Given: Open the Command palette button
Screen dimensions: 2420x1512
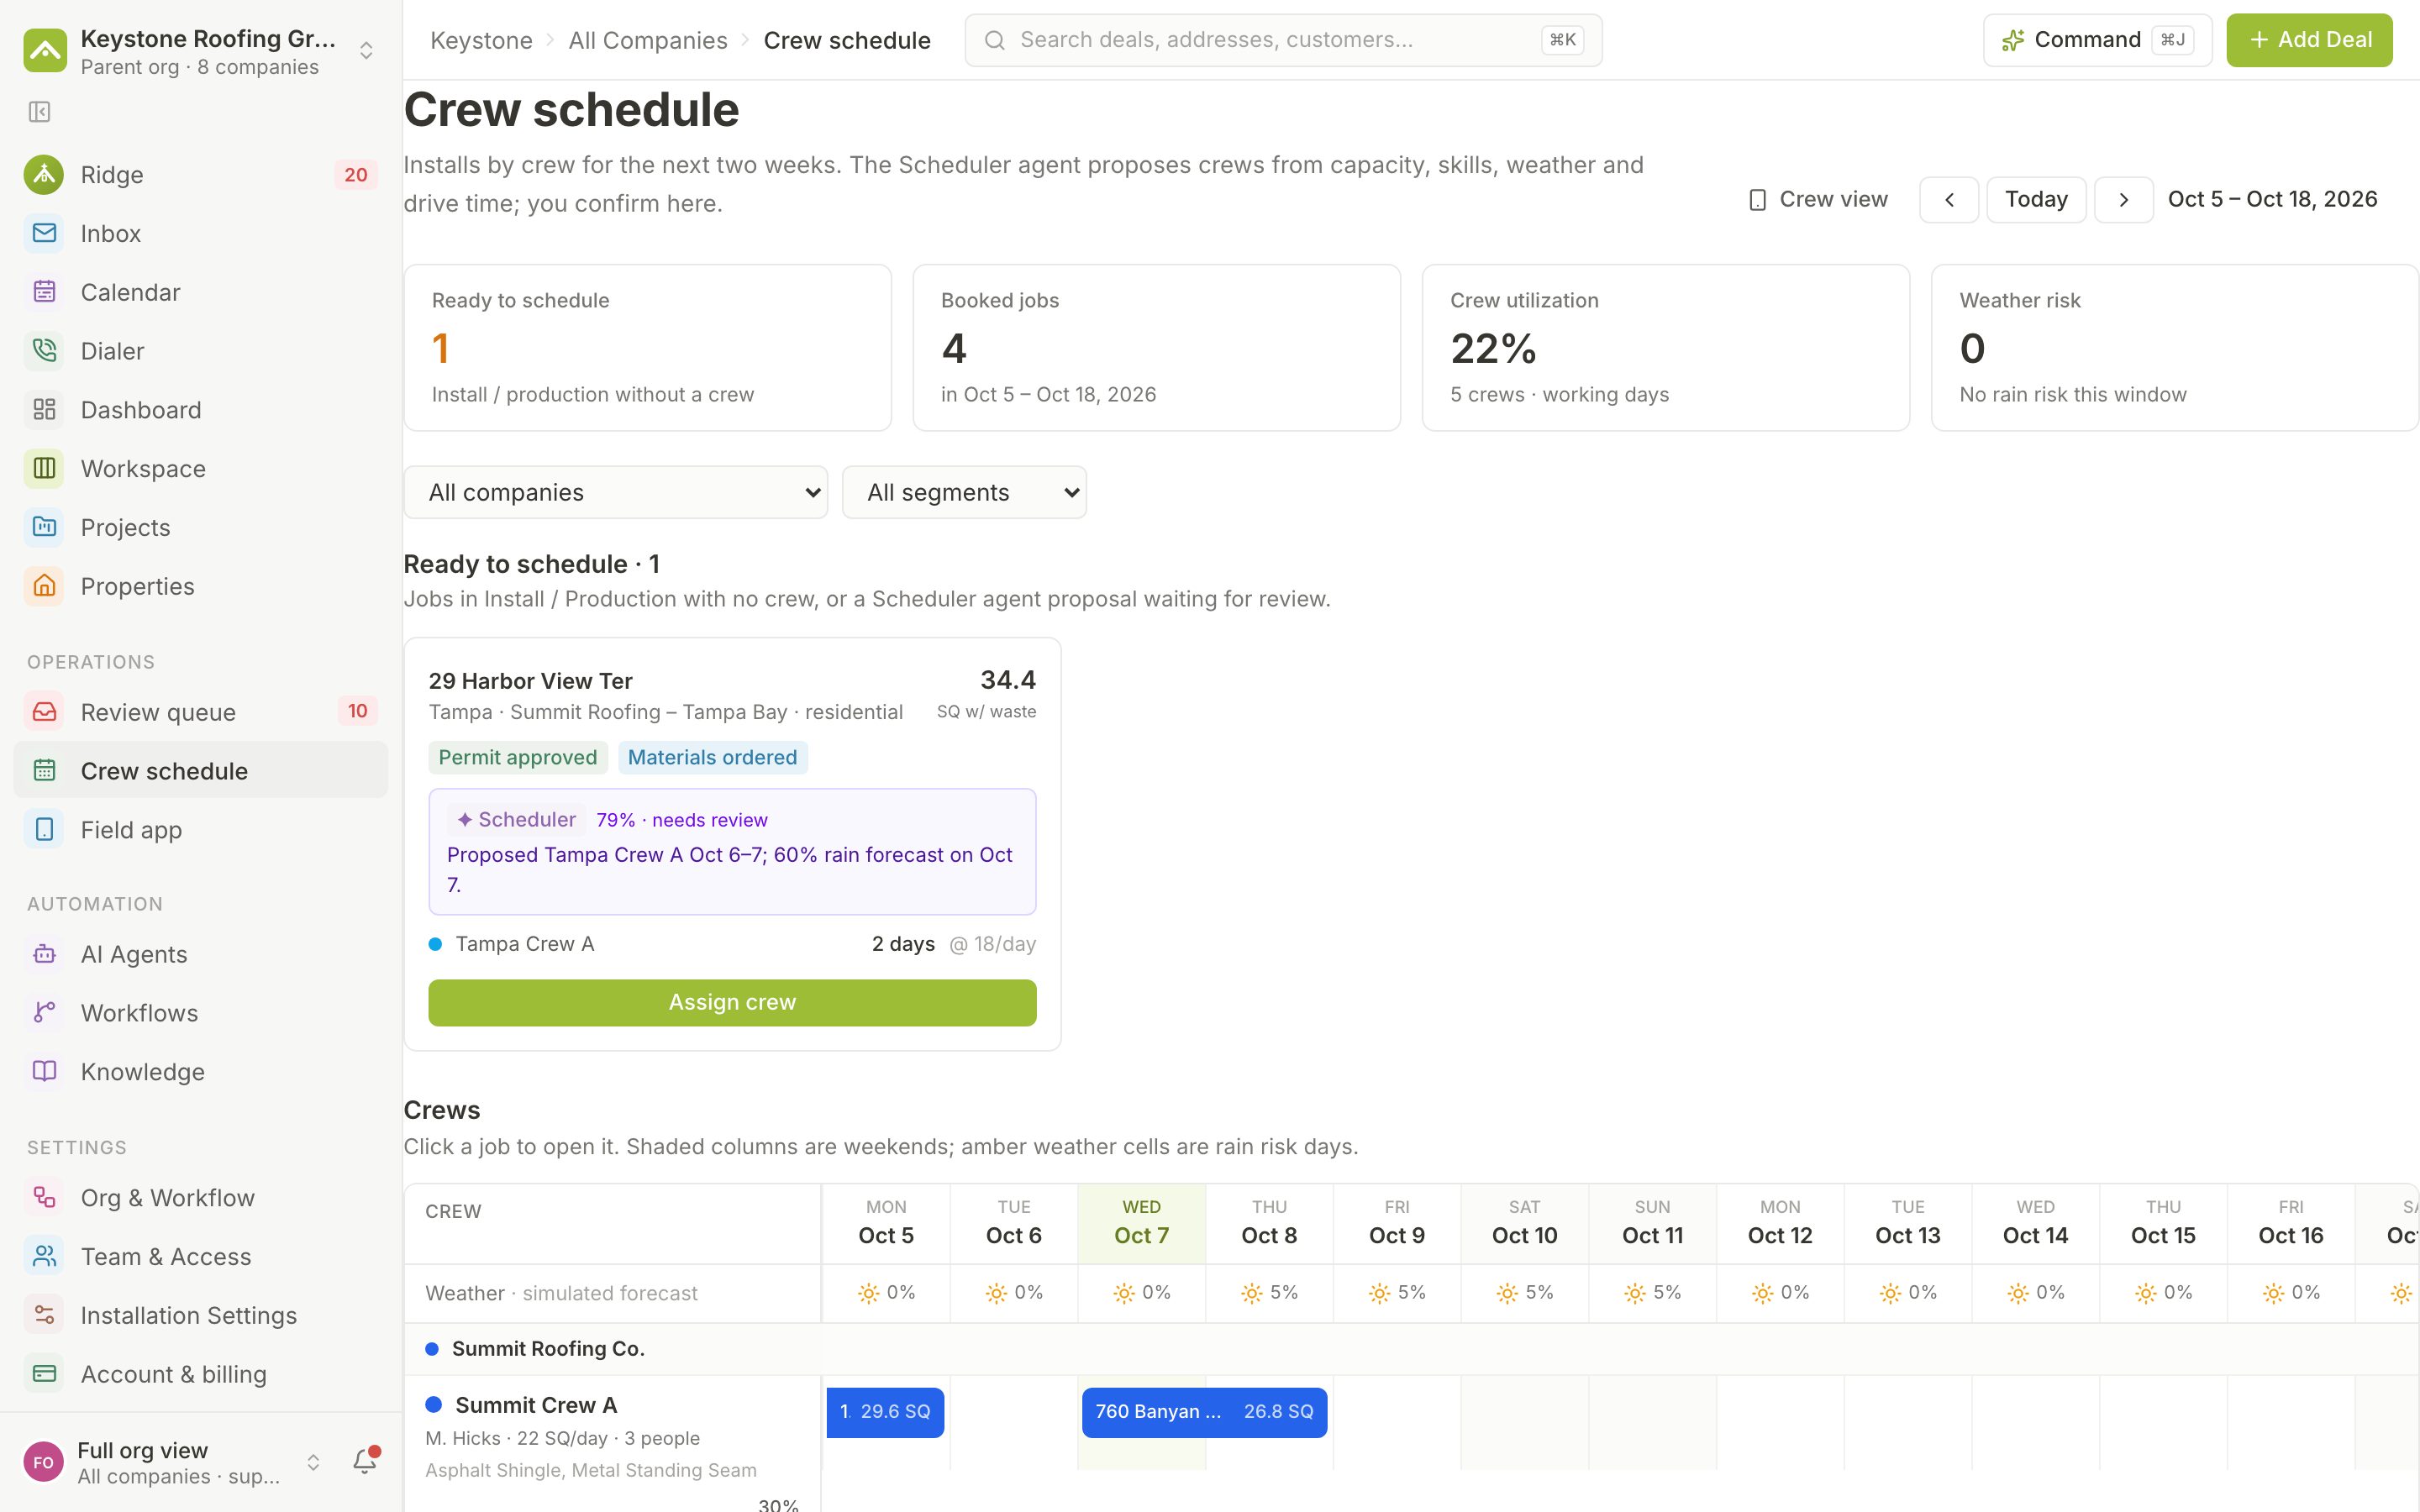Looking at the screenshot, I should pyautogui.click(x=2097, y=40).
